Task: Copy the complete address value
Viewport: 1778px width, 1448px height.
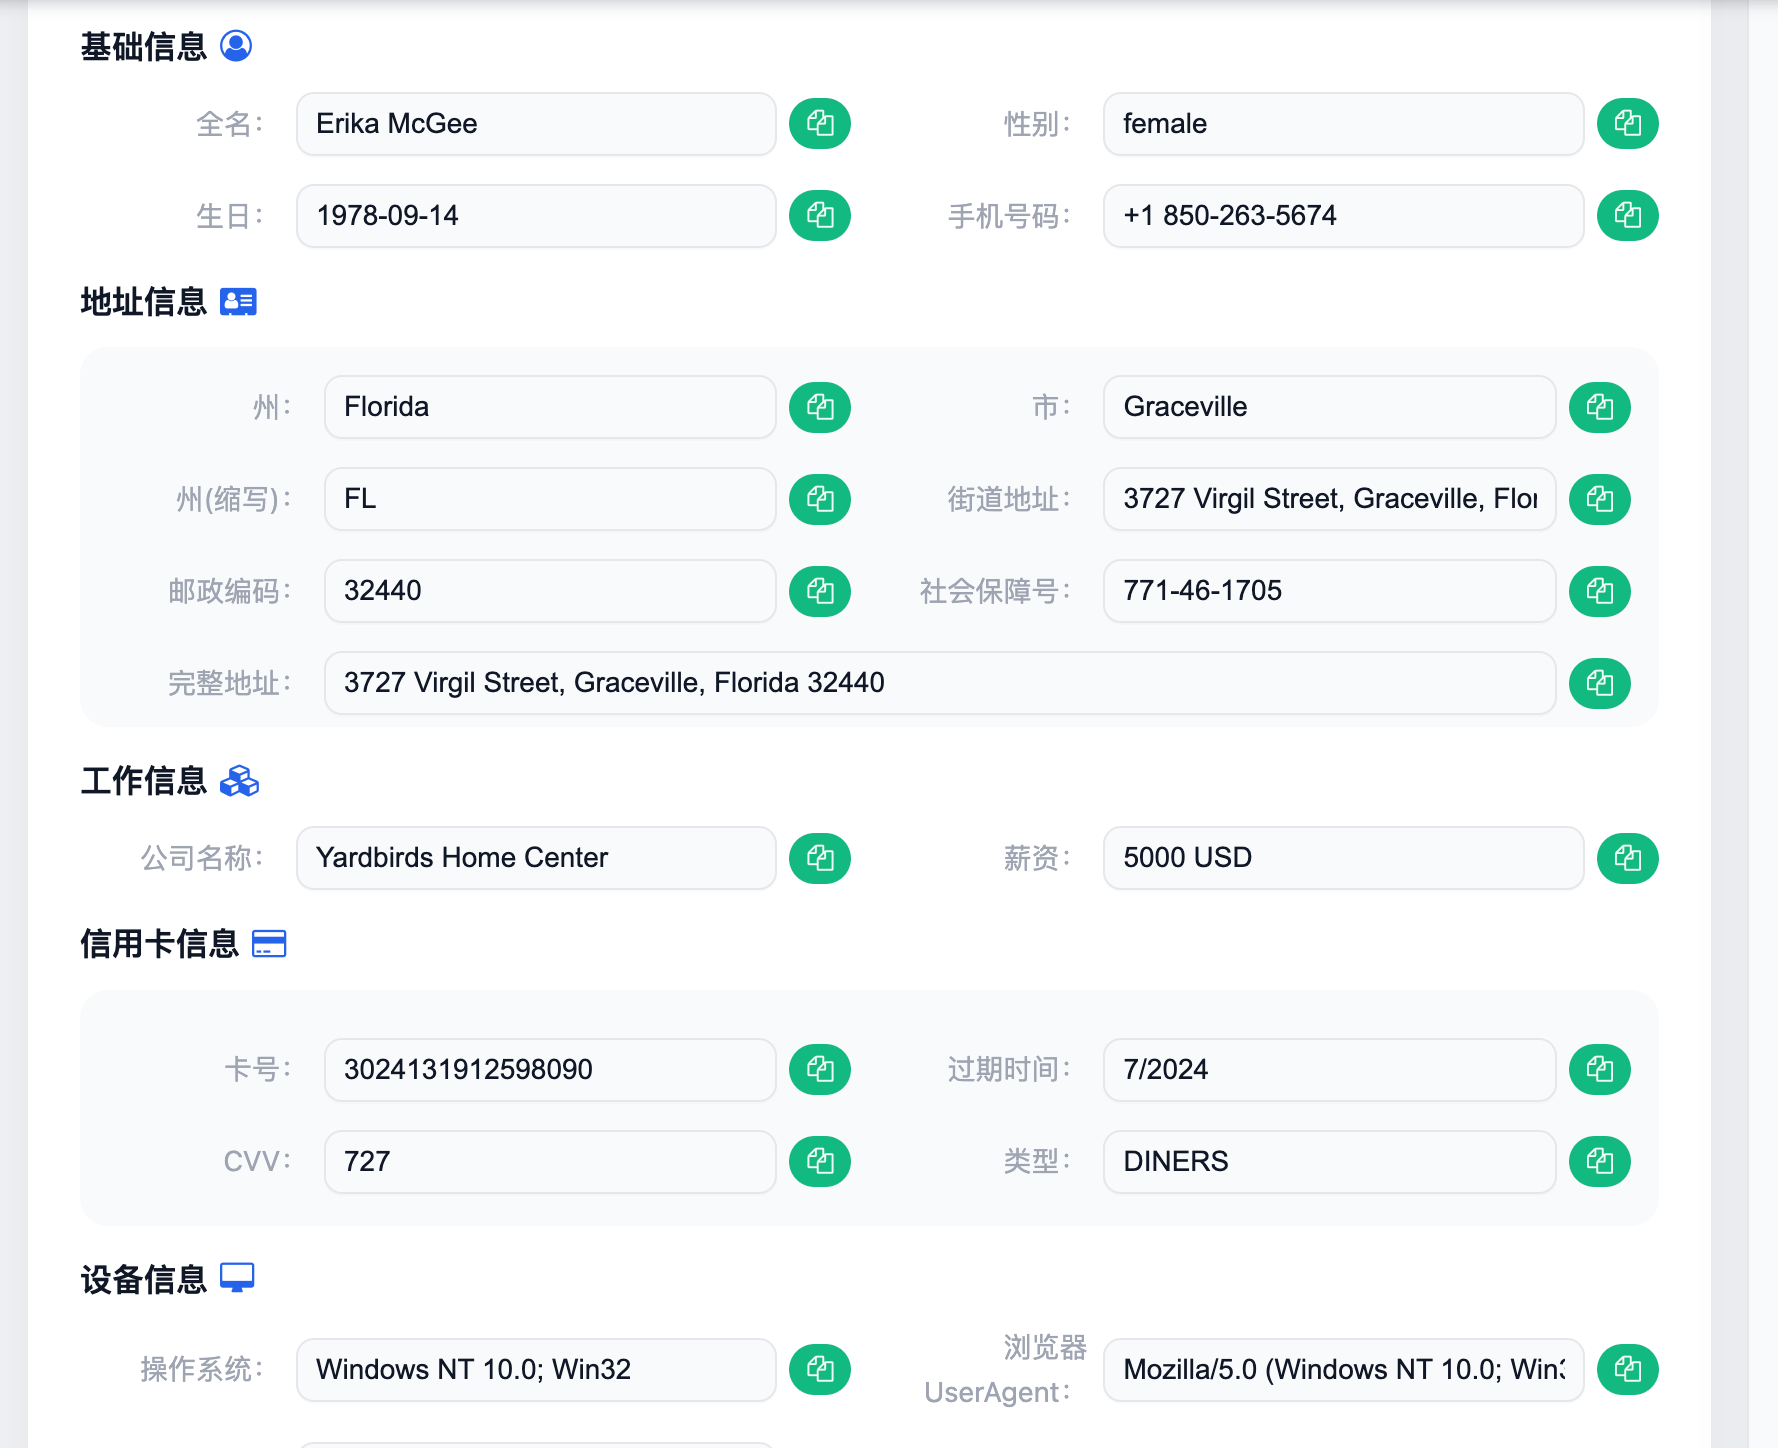Action: (1600, 683)
